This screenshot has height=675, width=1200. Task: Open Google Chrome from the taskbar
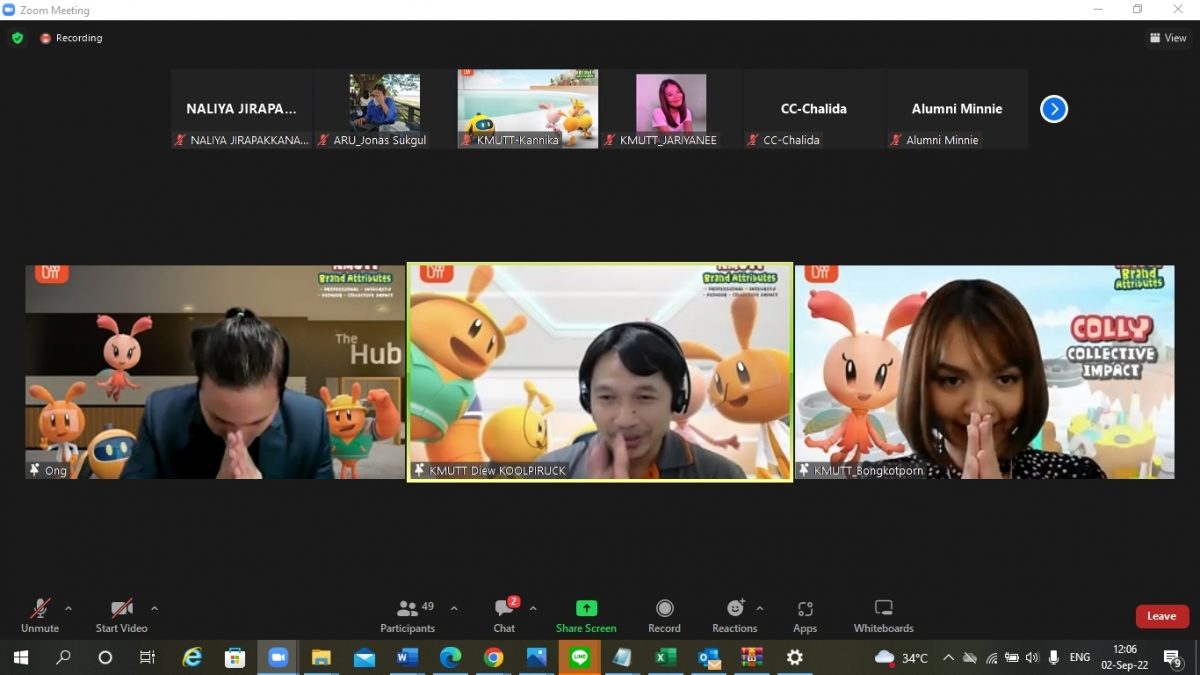pyautogui.click(x=493, y=657)
